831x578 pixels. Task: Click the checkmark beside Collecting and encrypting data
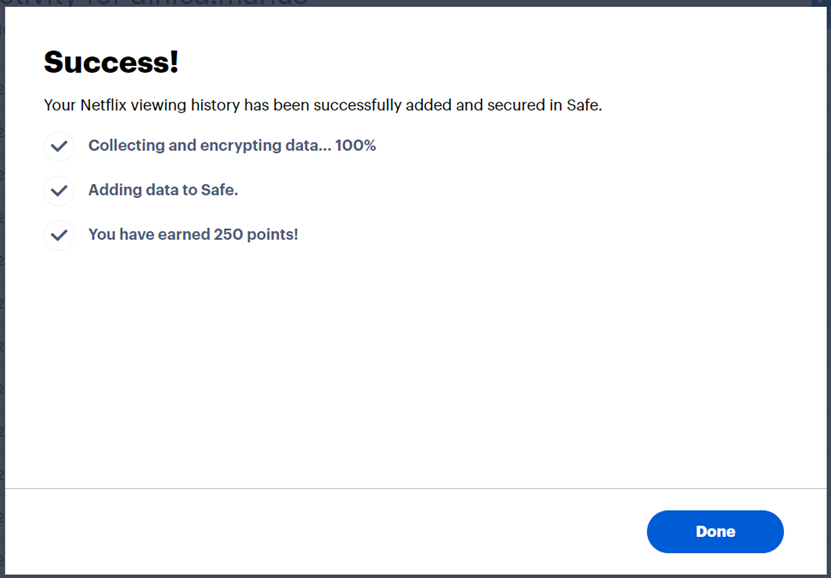(x=59, y=146)
